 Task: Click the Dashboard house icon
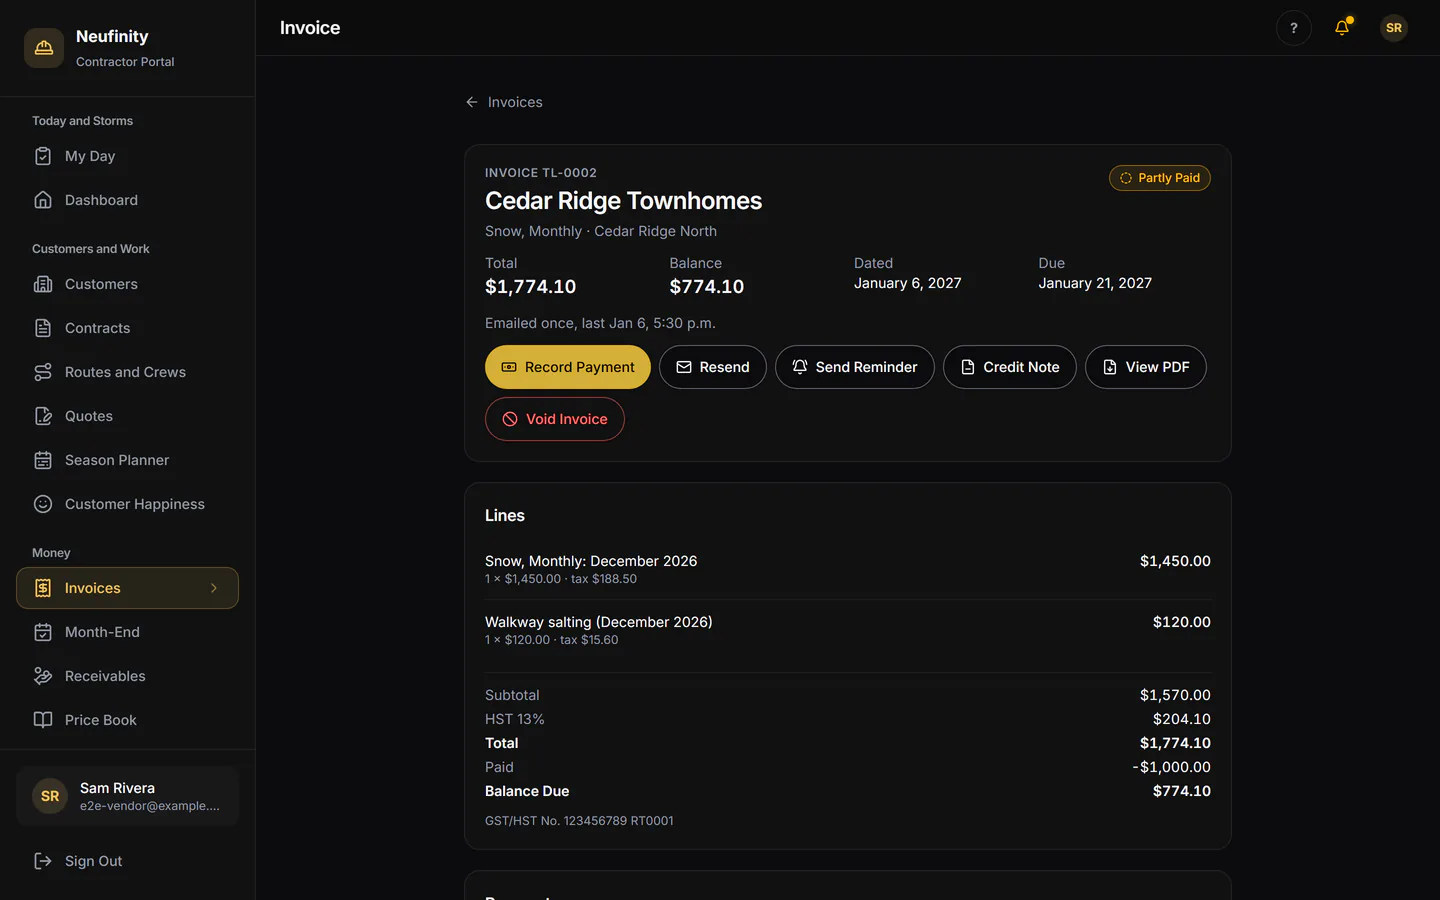point(43,200)
